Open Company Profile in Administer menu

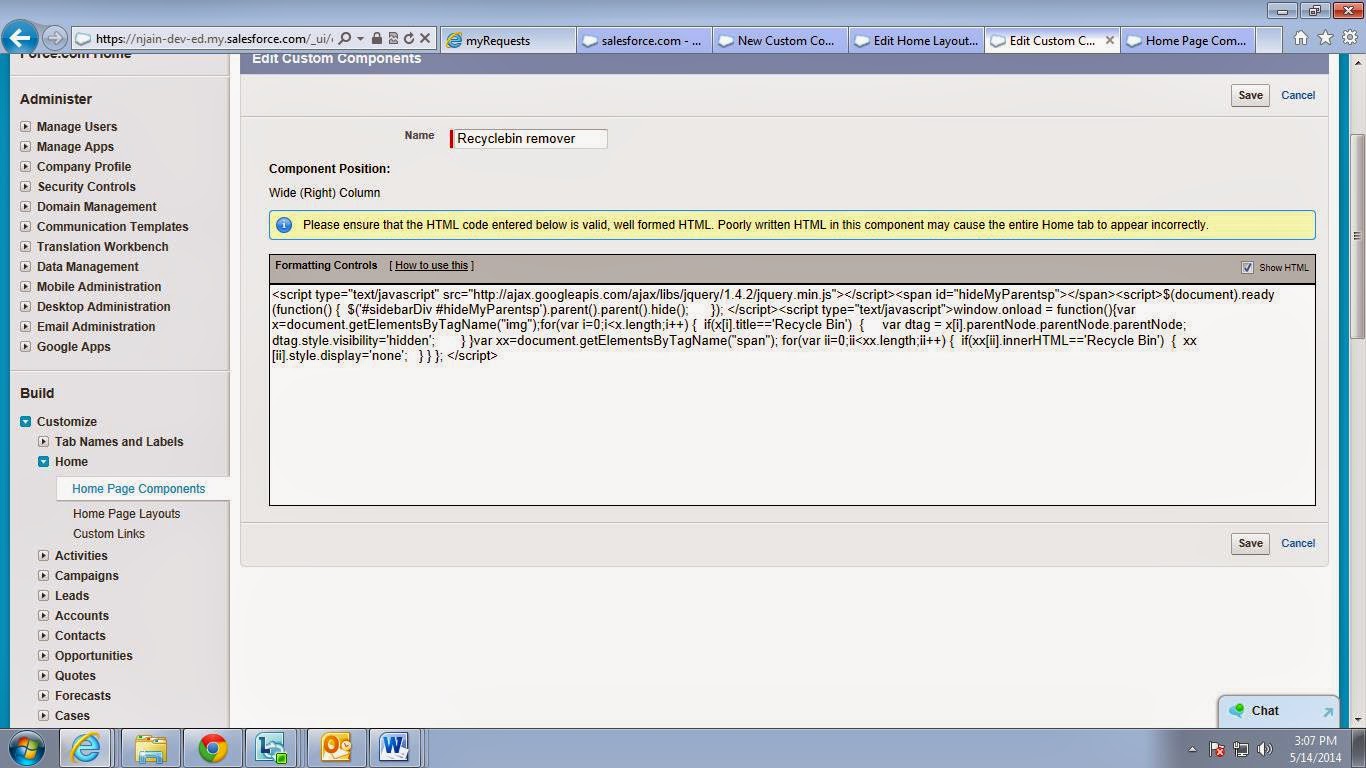point(84,167)
